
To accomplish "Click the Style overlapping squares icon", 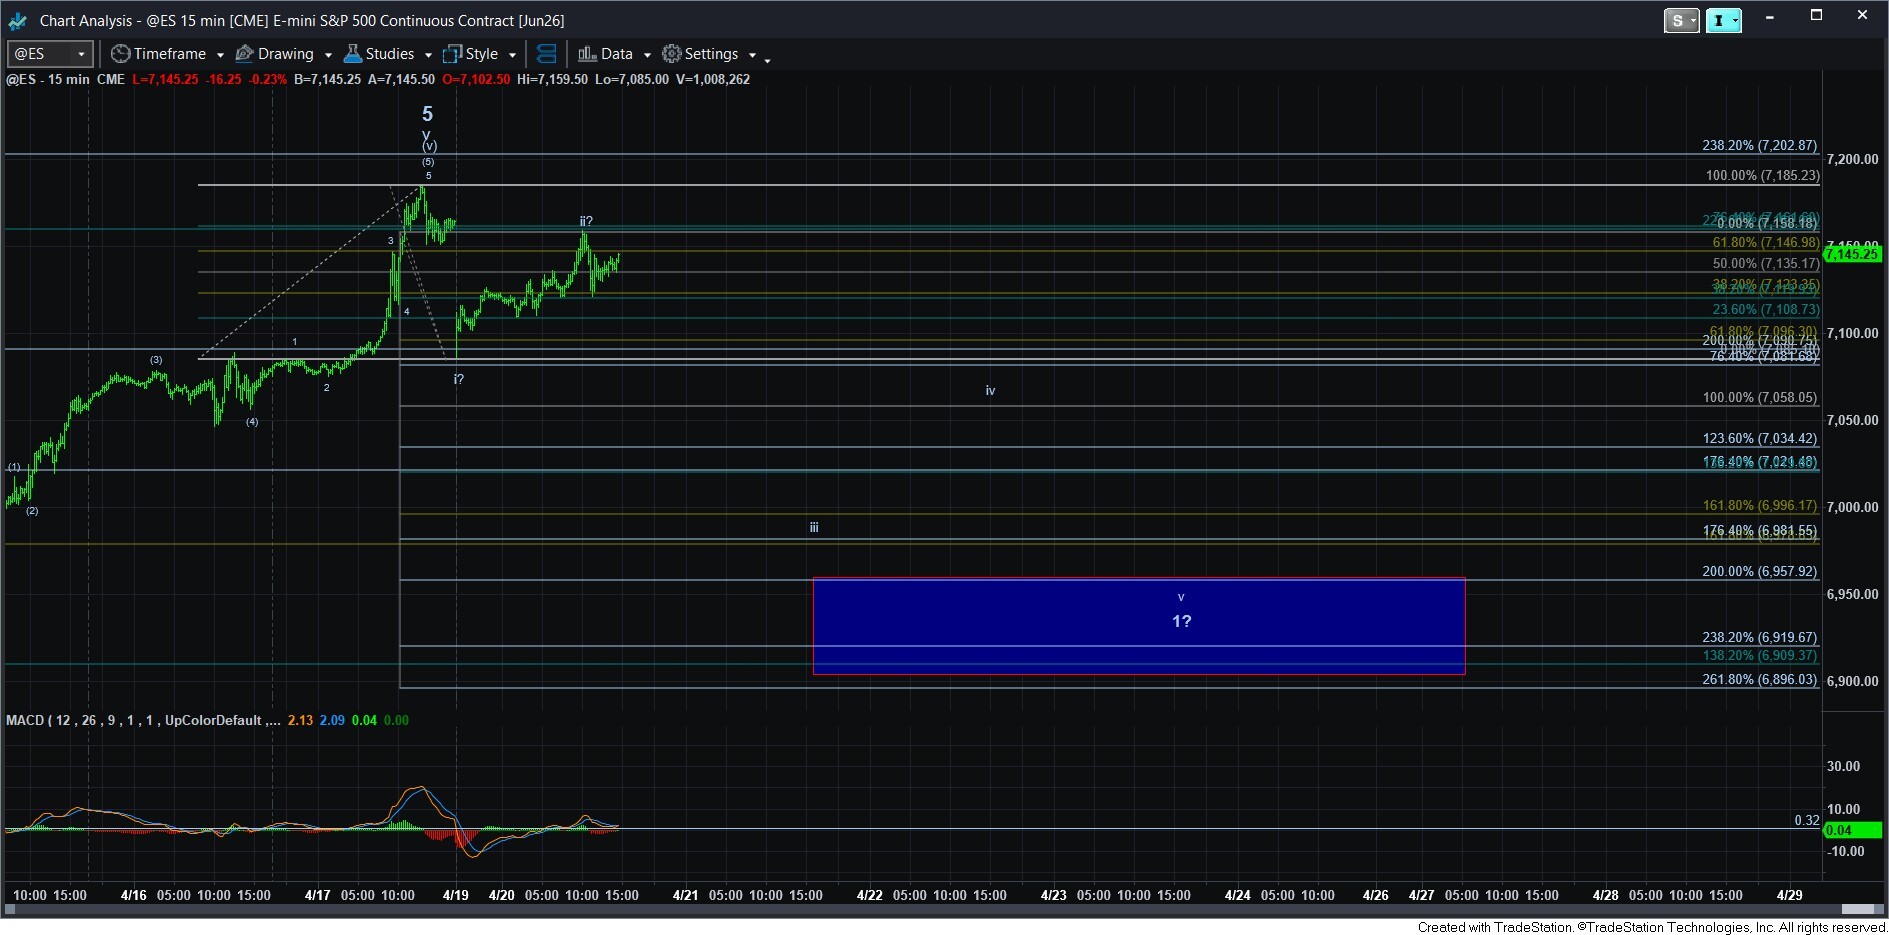I will pos(453,54).
